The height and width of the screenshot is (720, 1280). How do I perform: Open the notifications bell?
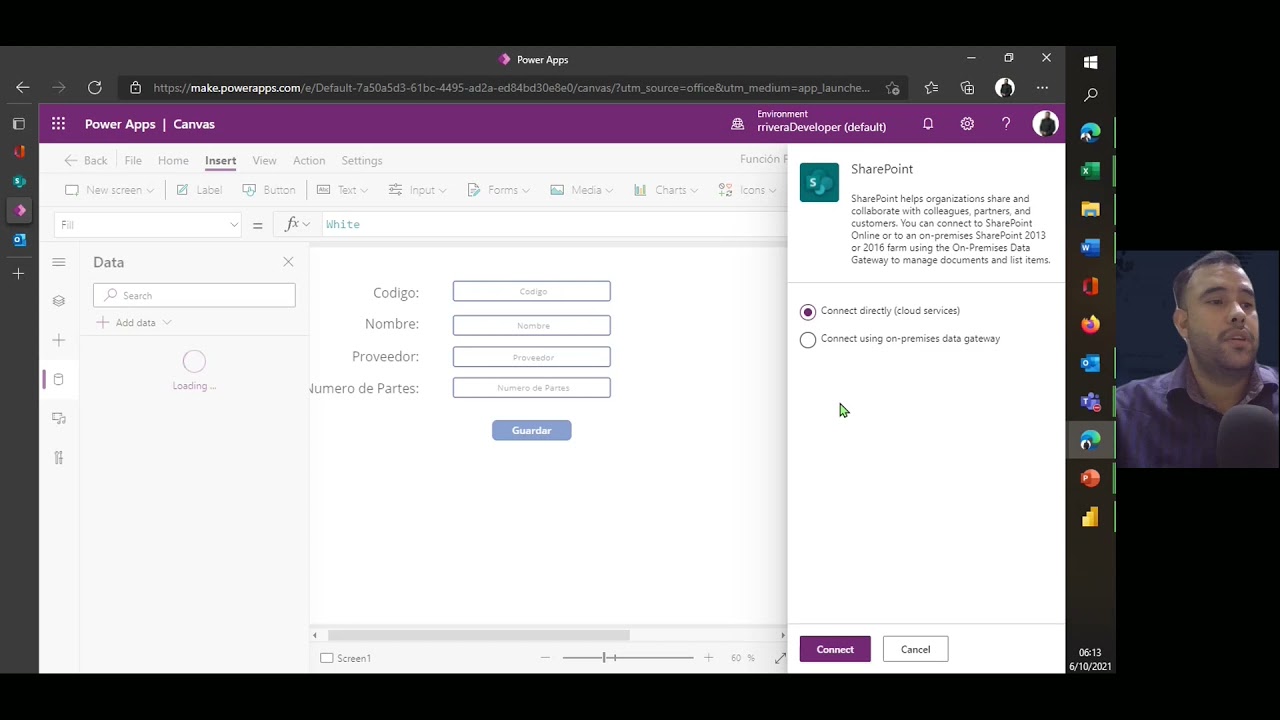coord(928,124)
